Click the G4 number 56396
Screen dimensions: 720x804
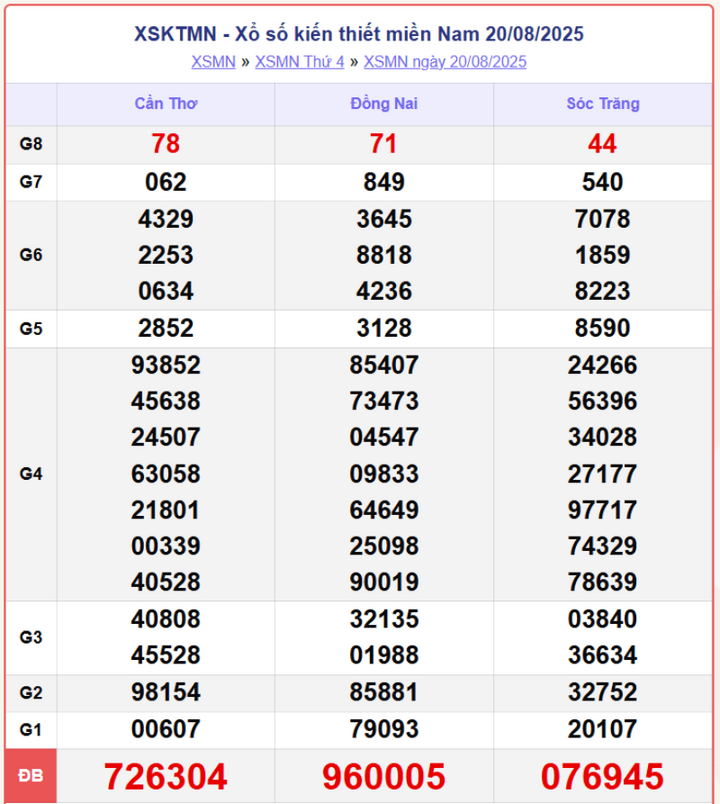click(x=603, y=401)
